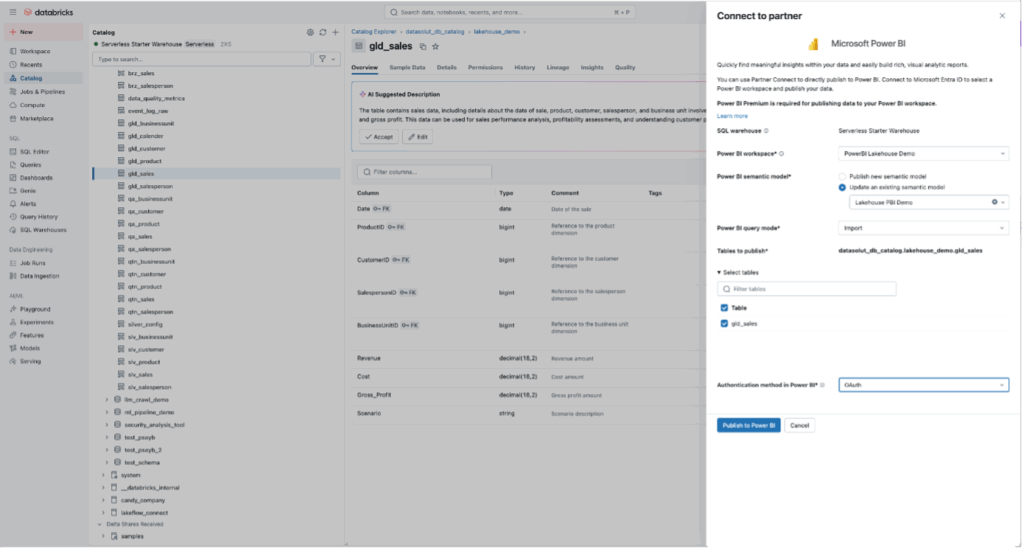Open the Power BI workspace dropdown

(x=922, y=154)
